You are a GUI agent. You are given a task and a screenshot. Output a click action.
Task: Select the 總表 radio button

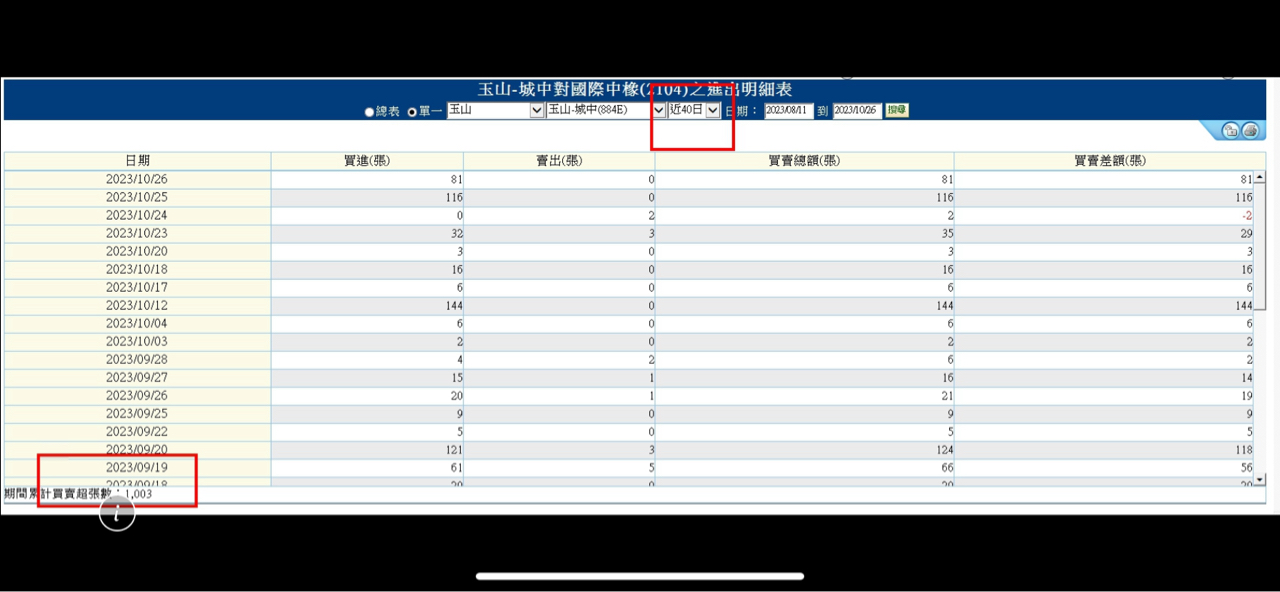[x=370, y=112]
